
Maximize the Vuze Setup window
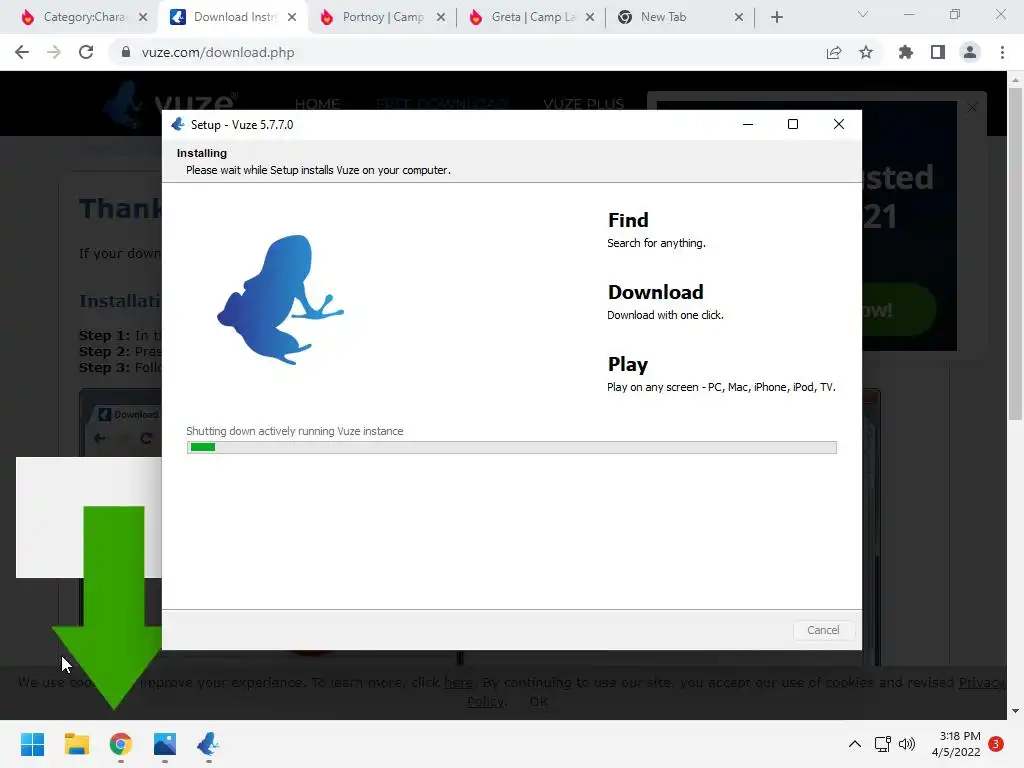793,124
